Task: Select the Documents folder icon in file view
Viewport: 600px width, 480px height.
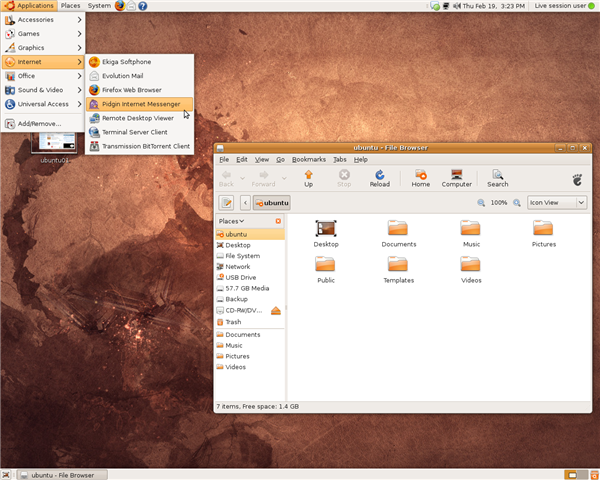Action: click(398, 228)
